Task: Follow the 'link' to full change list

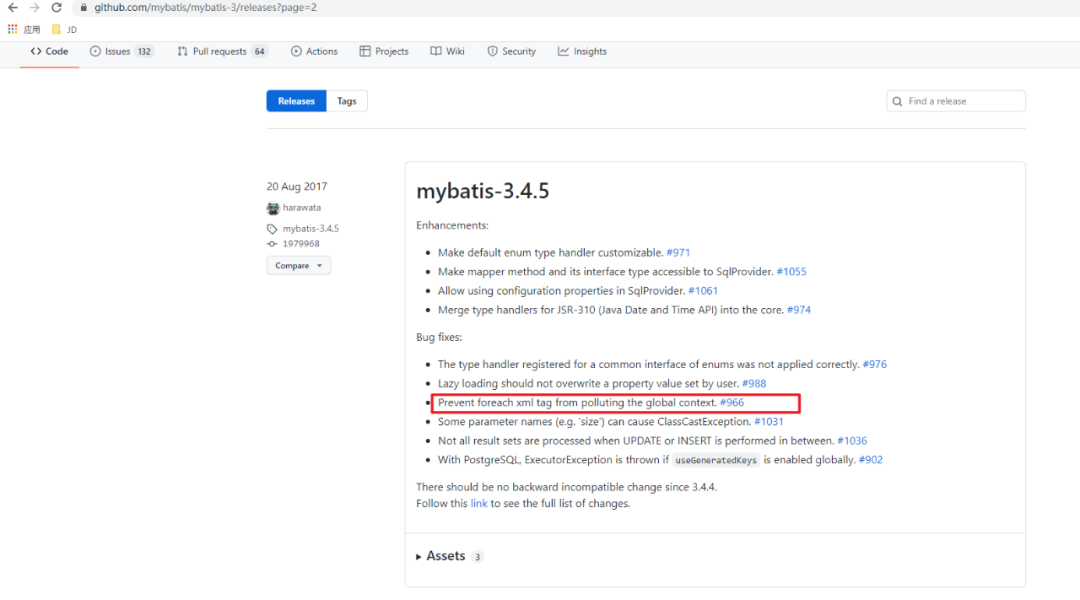Action: point(479,504)
